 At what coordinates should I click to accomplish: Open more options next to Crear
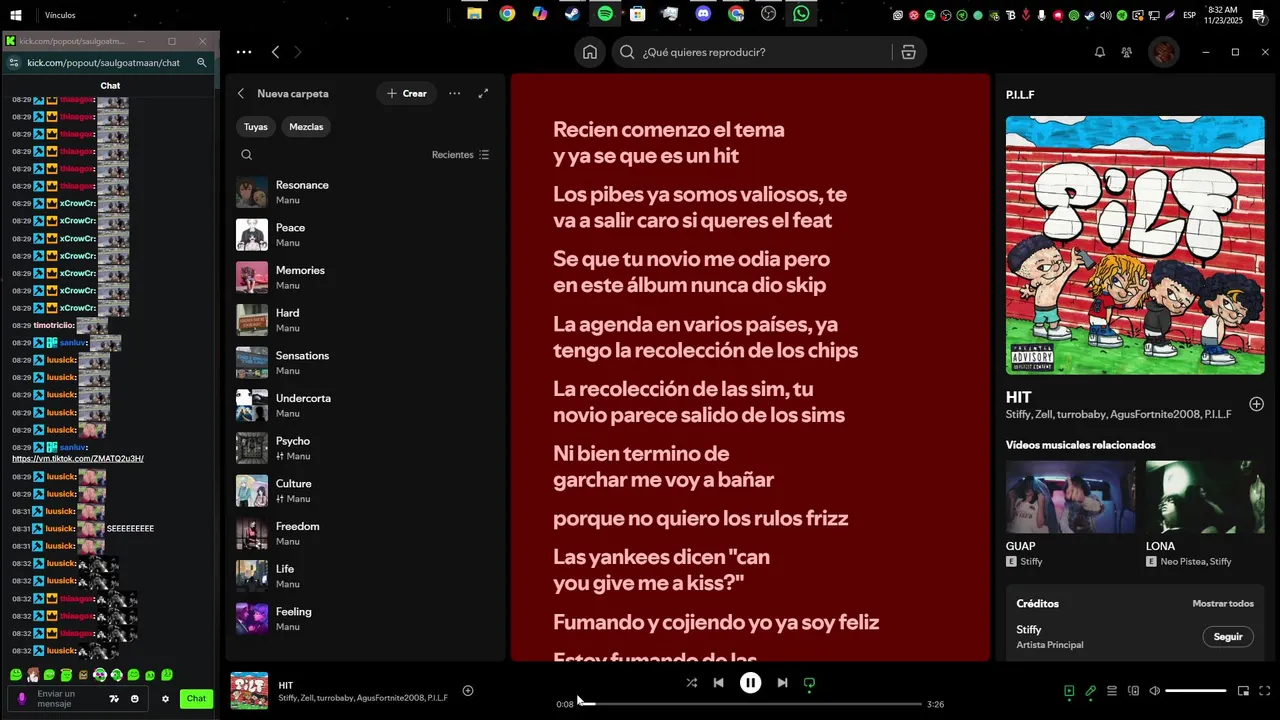tap(455, 93)
